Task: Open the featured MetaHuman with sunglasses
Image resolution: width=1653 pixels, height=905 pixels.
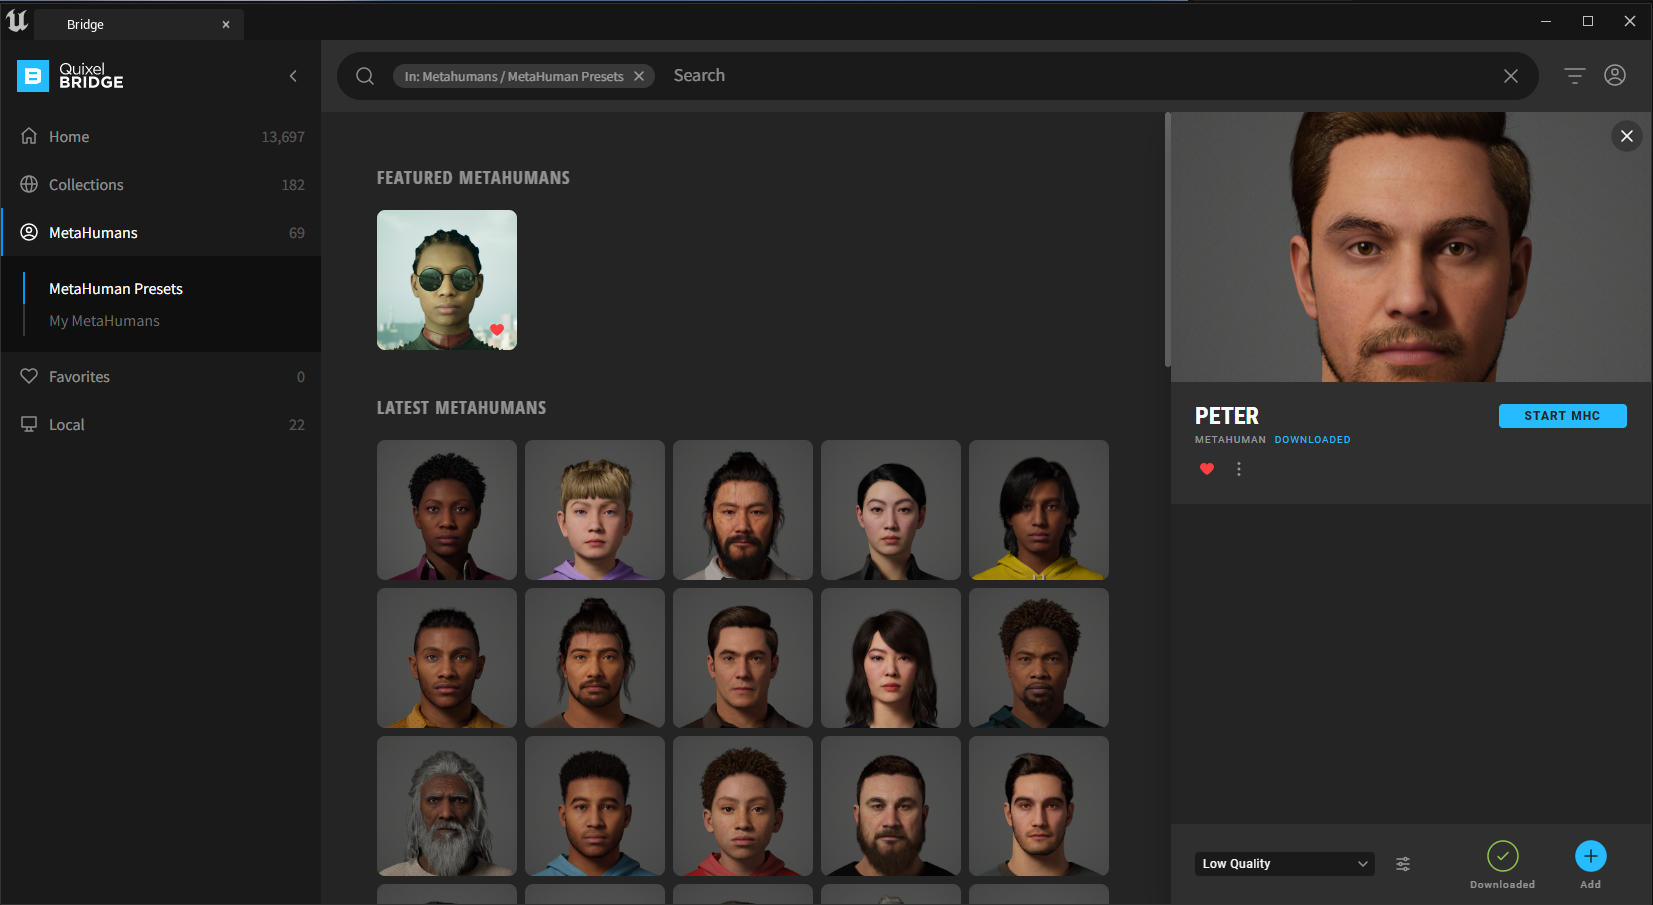Action: (x=447, y=280)
